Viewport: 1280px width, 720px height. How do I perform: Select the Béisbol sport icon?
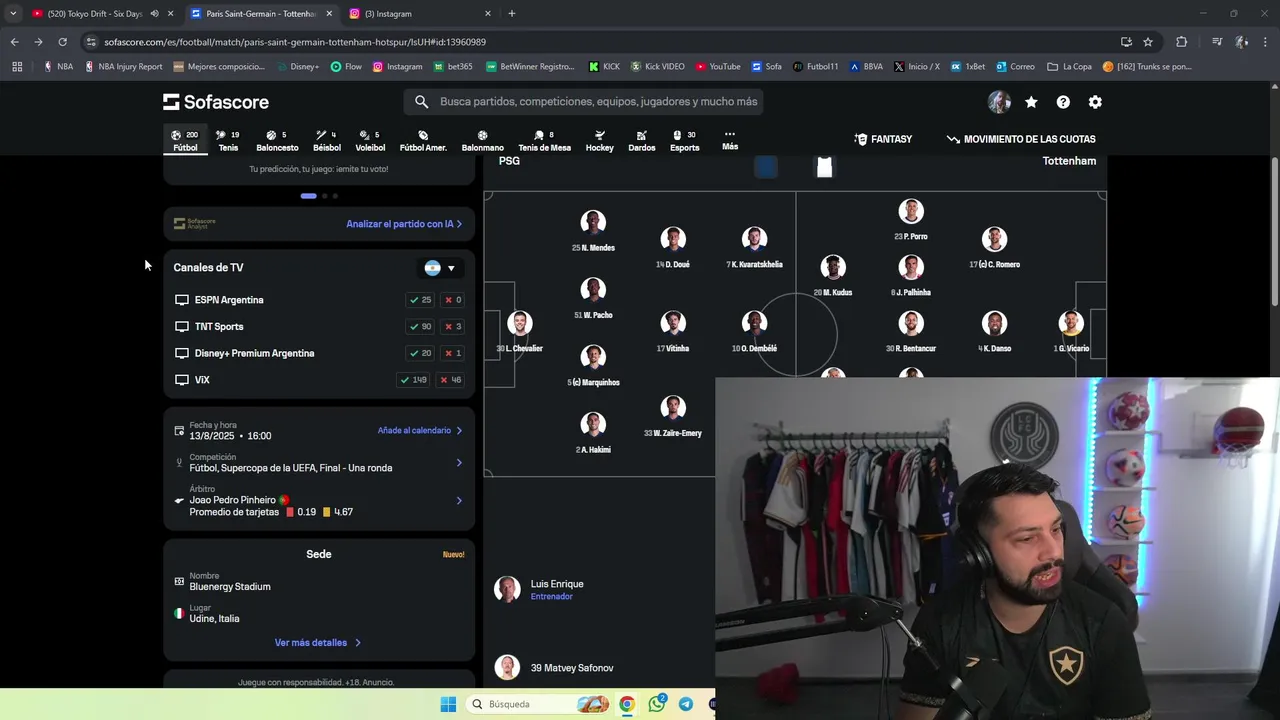(x=326, y=140)
